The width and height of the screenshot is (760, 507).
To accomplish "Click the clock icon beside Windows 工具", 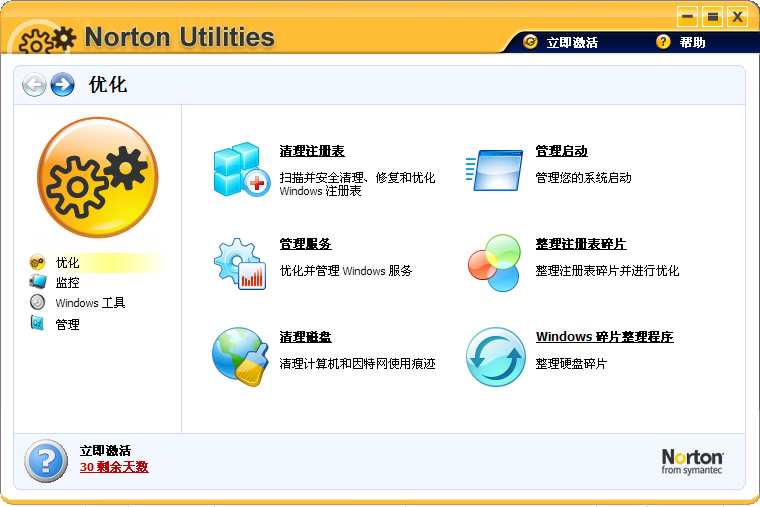I will [x=37, y=302].
